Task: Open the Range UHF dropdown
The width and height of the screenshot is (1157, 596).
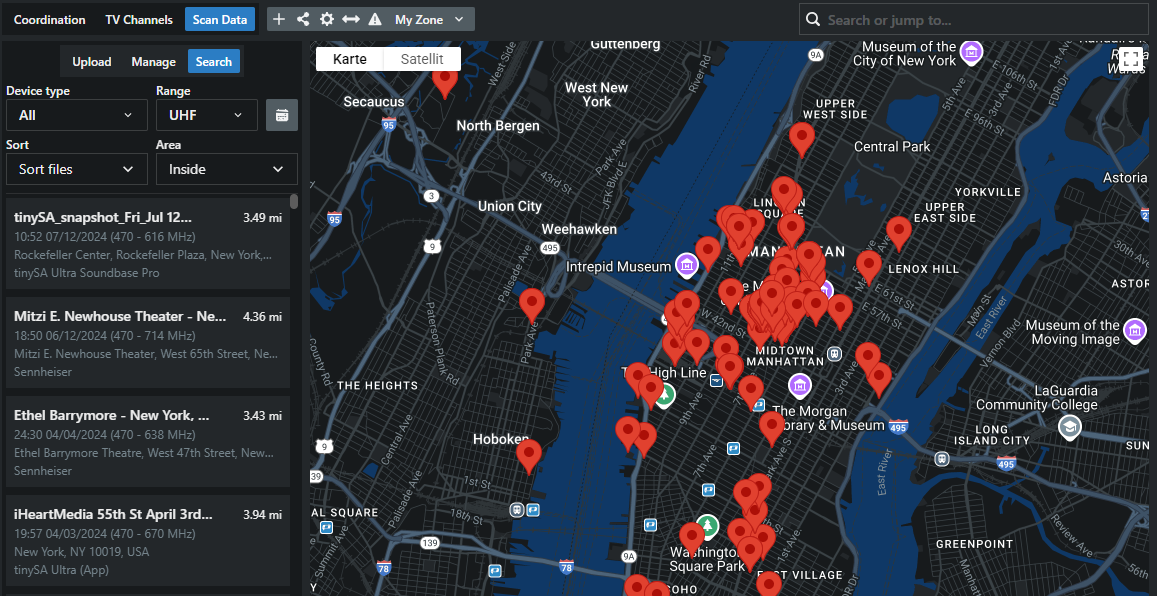Action: tap(206, 115)
